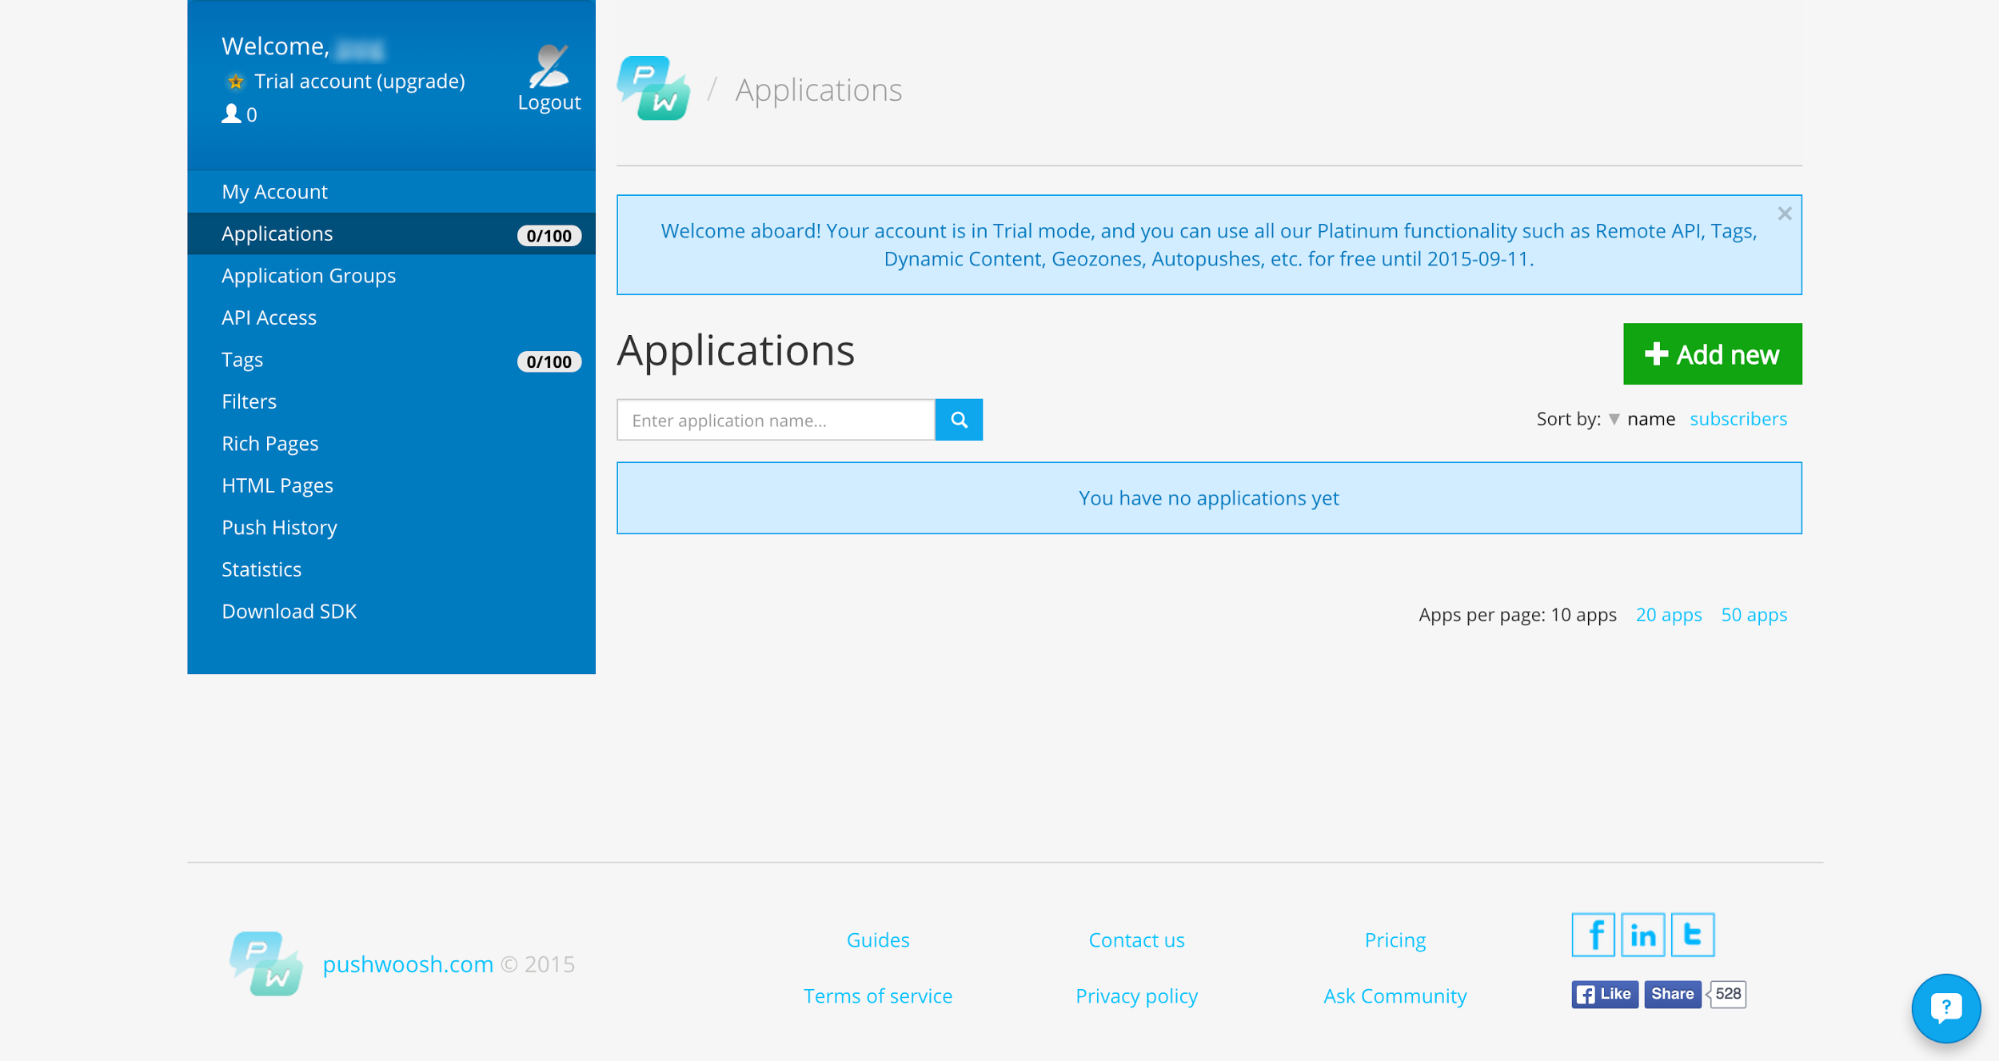Click the Pushwoosh logo in the breadcrumb
1999x1062 pixels.
click(654, 88)
